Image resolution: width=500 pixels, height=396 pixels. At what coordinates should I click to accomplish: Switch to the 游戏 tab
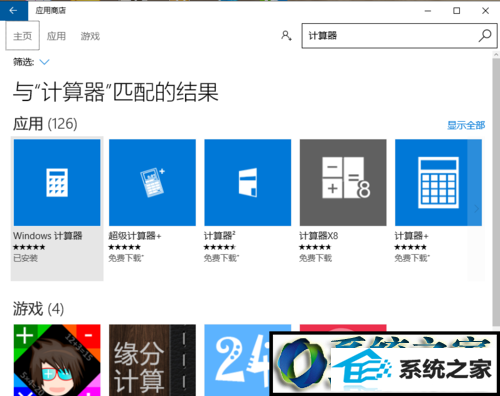pos(90,36)
